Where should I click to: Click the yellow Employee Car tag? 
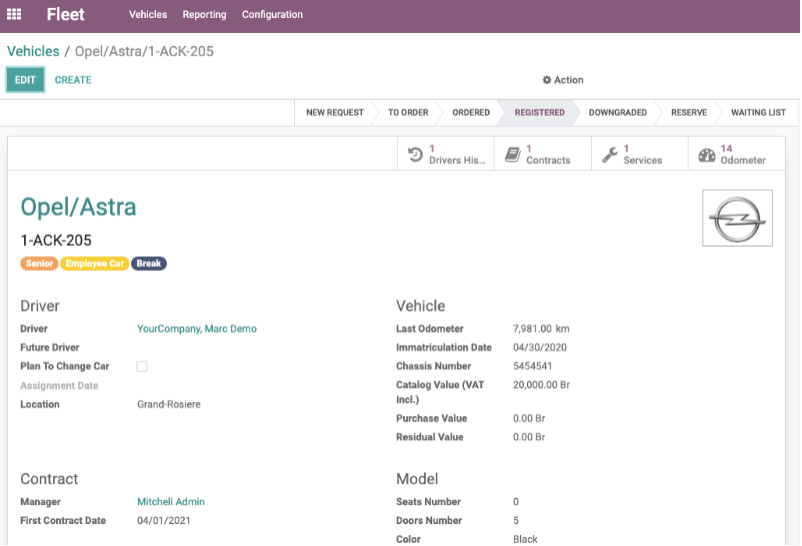coord(95,264)
